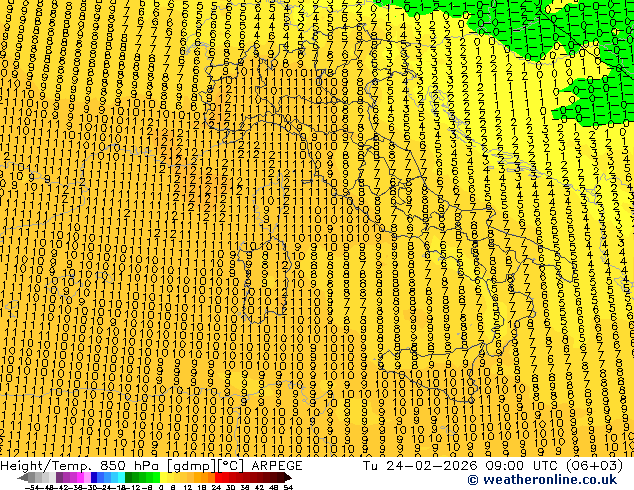Open the weatheronline.co.uk copyright link
Image resolution: width=634 pixels, height=490 pixels.
[x=542, y=480]
